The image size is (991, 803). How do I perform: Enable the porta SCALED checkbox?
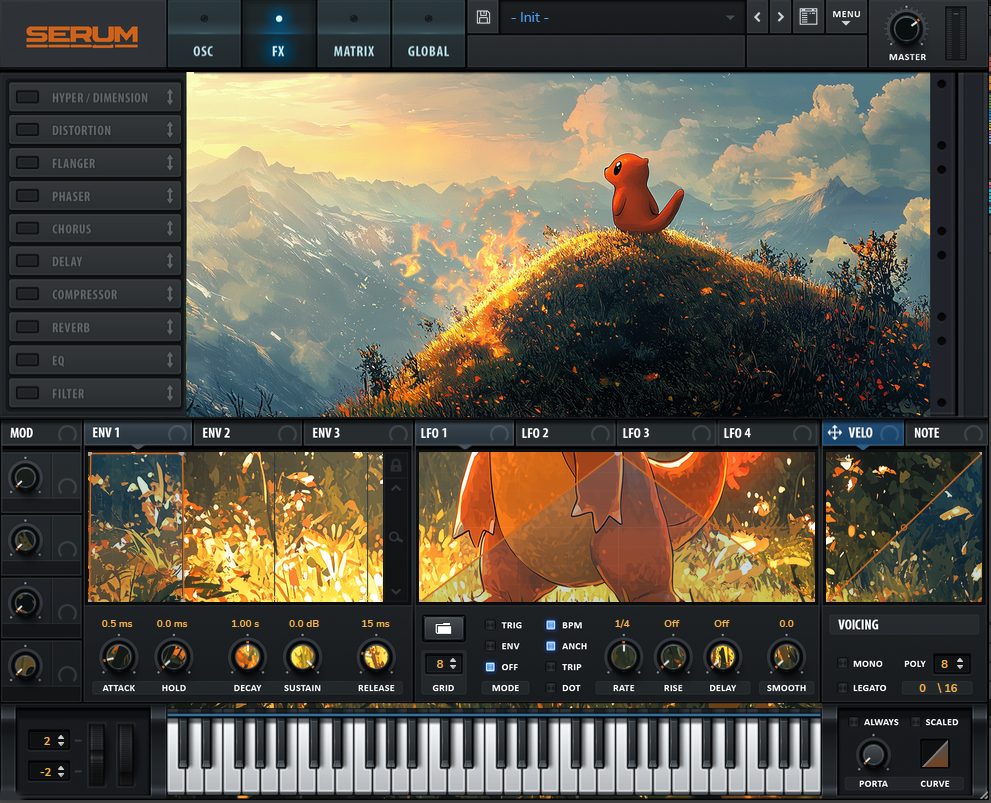click(x=915, y=721)
